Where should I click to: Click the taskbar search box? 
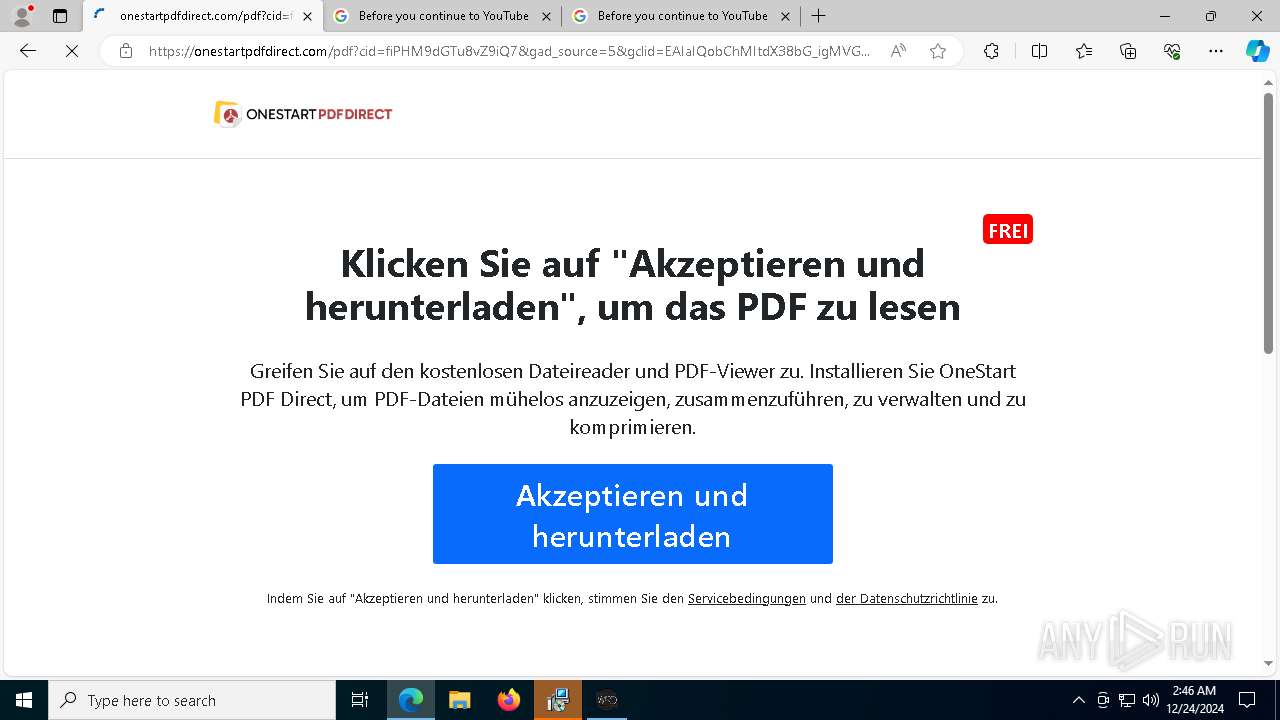tap(192, 700)
